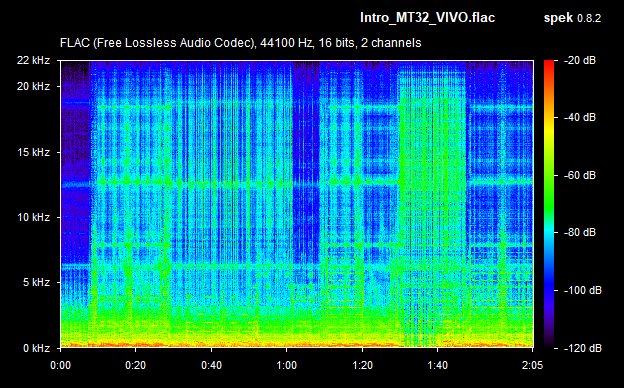The image size is (624, 388).
Task: Click the 1:00 time axis marker
Action: 287,365
